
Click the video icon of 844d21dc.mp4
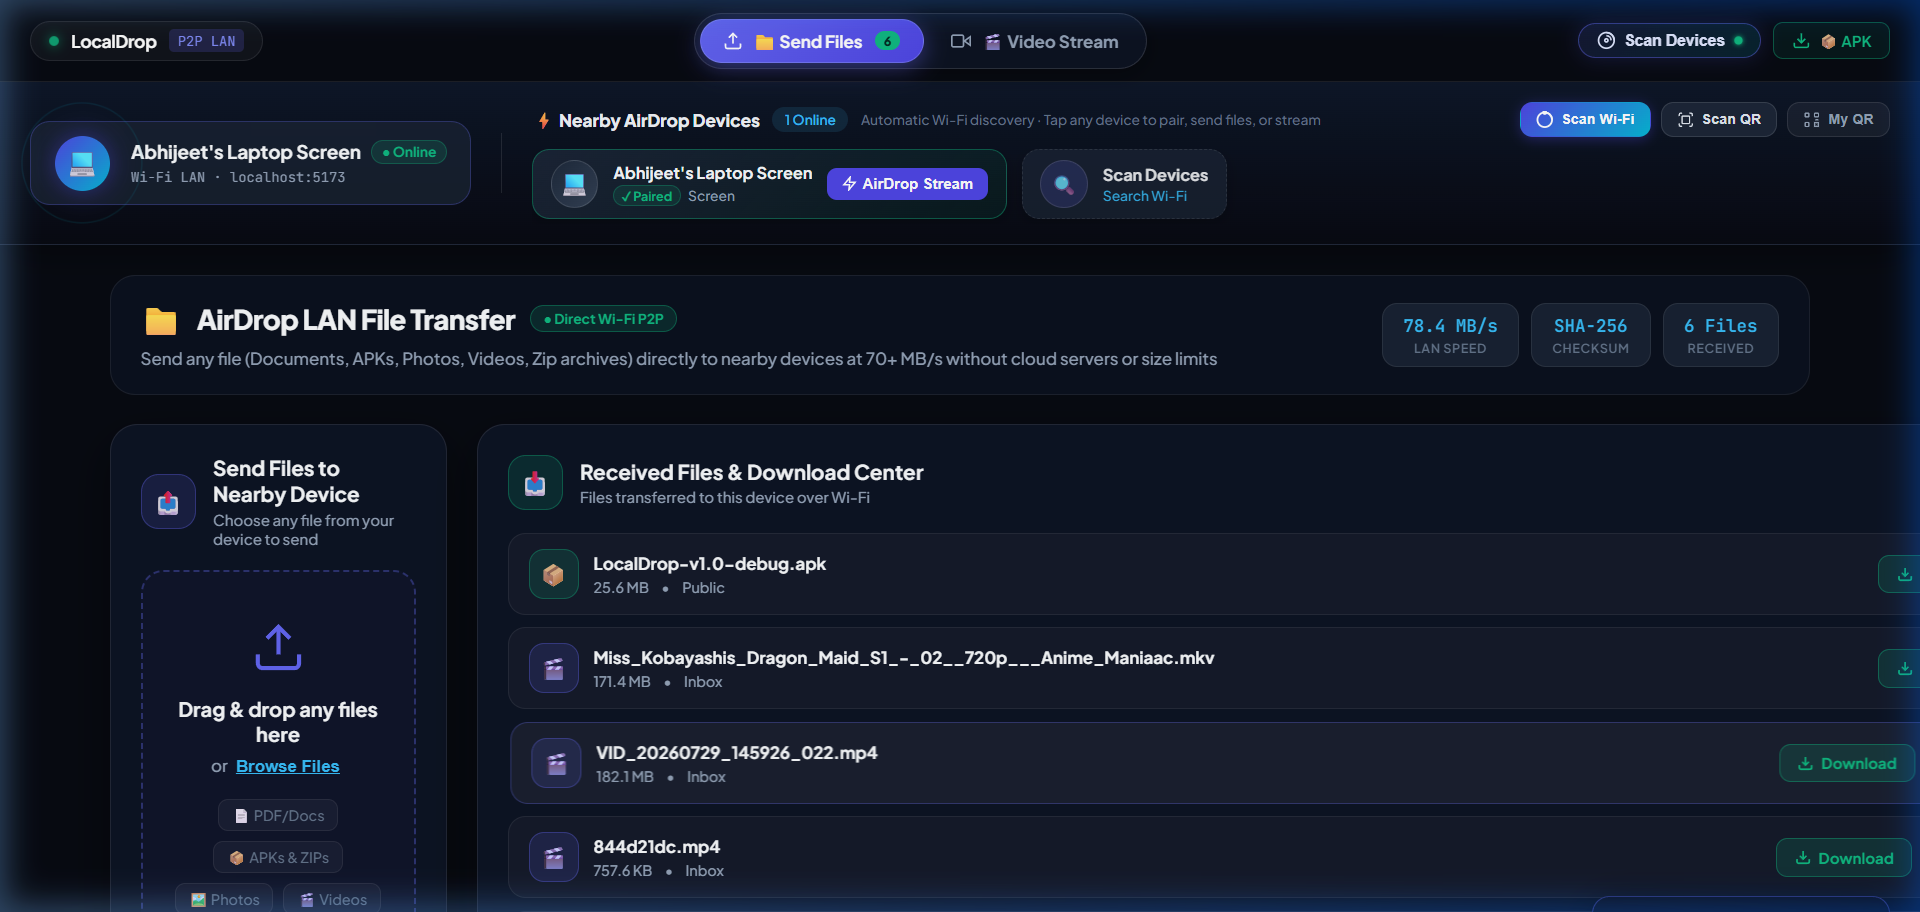[x=553, y=857]
